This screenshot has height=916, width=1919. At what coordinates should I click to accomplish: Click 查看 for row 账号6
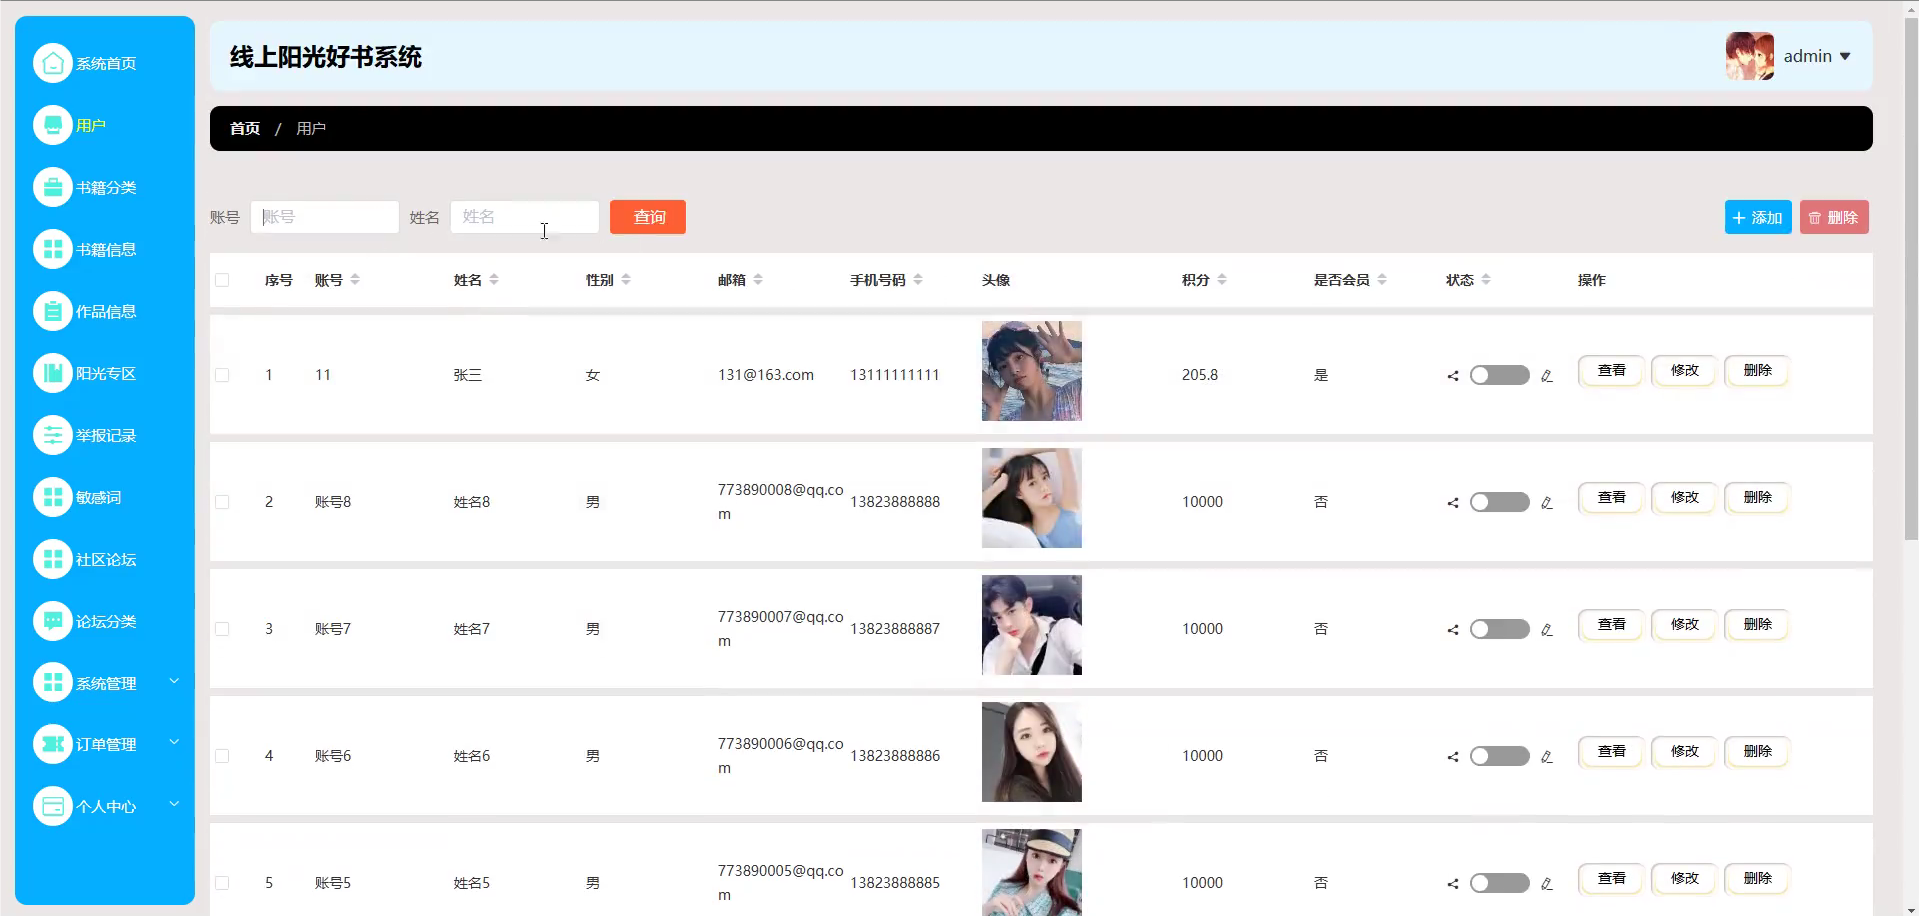point(1611,752)
